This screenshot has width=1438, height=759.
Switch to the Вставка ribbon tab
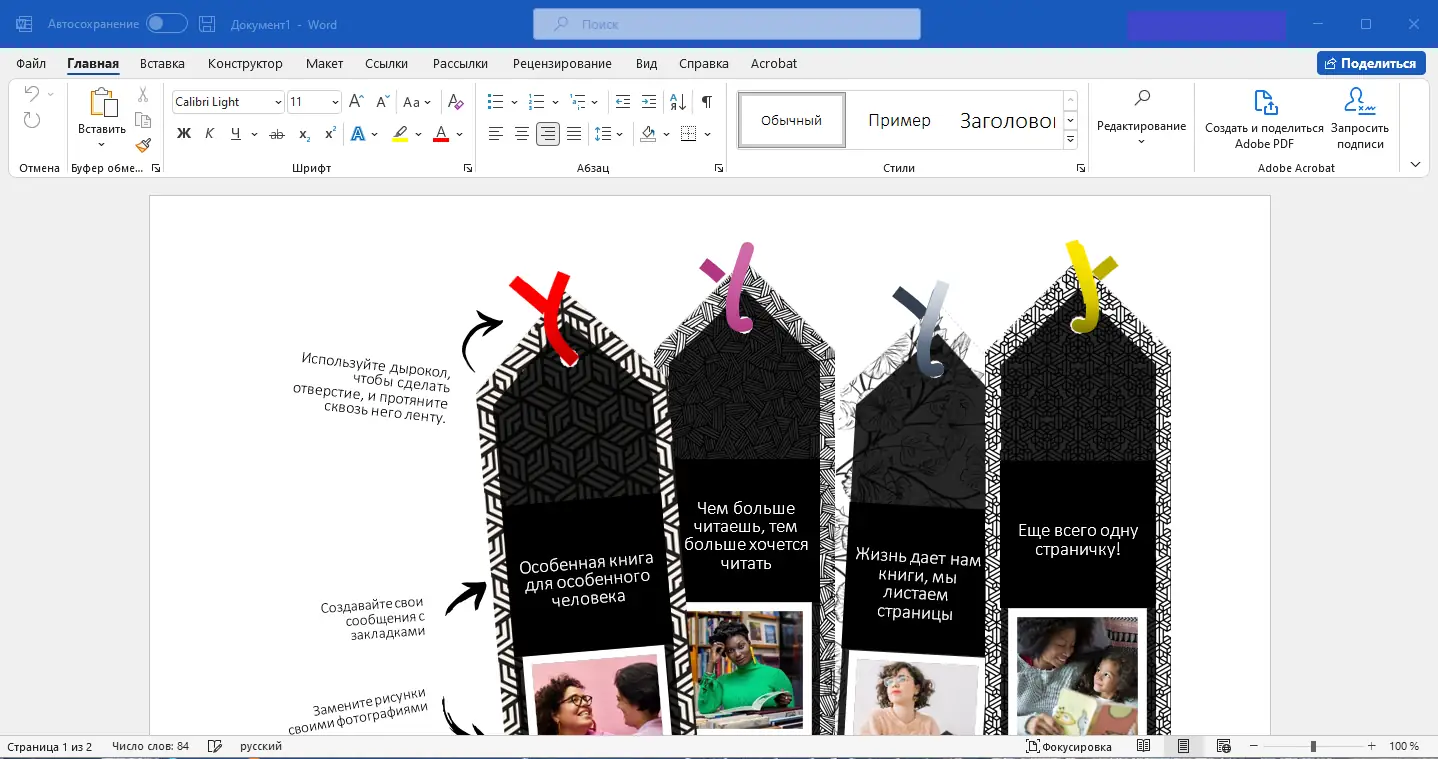pyautogui.click(x=161, y=63)
